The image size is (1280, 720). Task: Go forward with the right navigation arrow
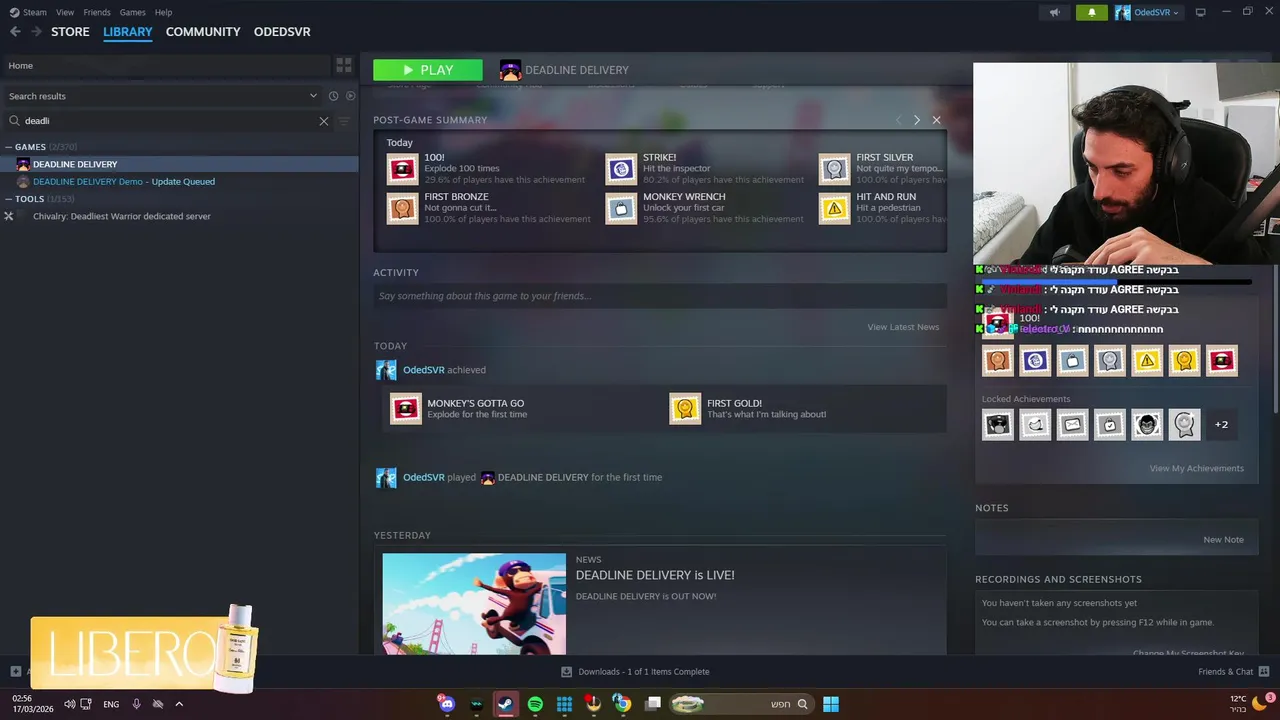[x=36, y=32]
